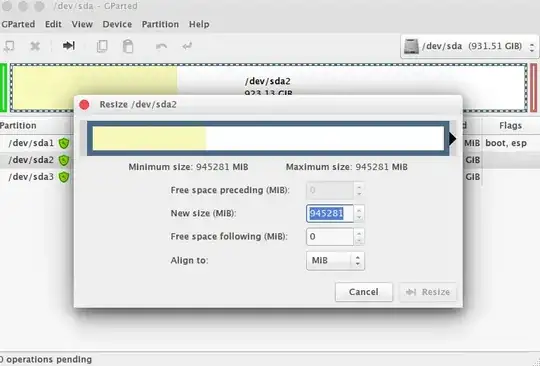Click the Undo last operation icon
The image size is (540, 366).
[x=161, y=46]
